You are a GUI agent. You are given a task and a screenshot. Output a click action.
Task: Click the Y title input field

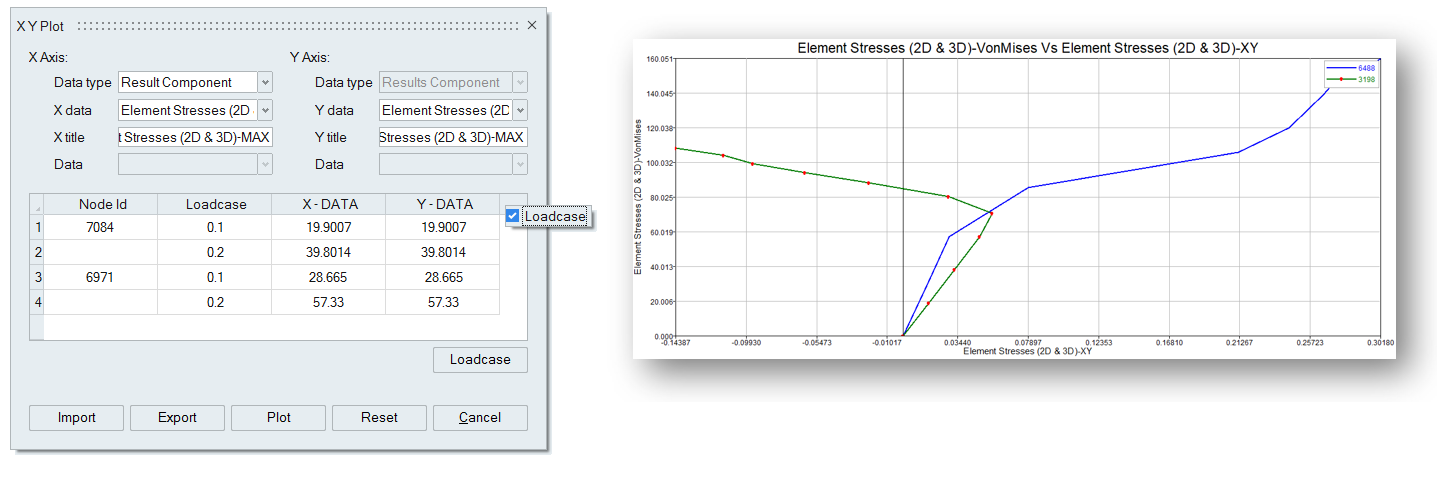pyautogui.click(x=453, y=138)
